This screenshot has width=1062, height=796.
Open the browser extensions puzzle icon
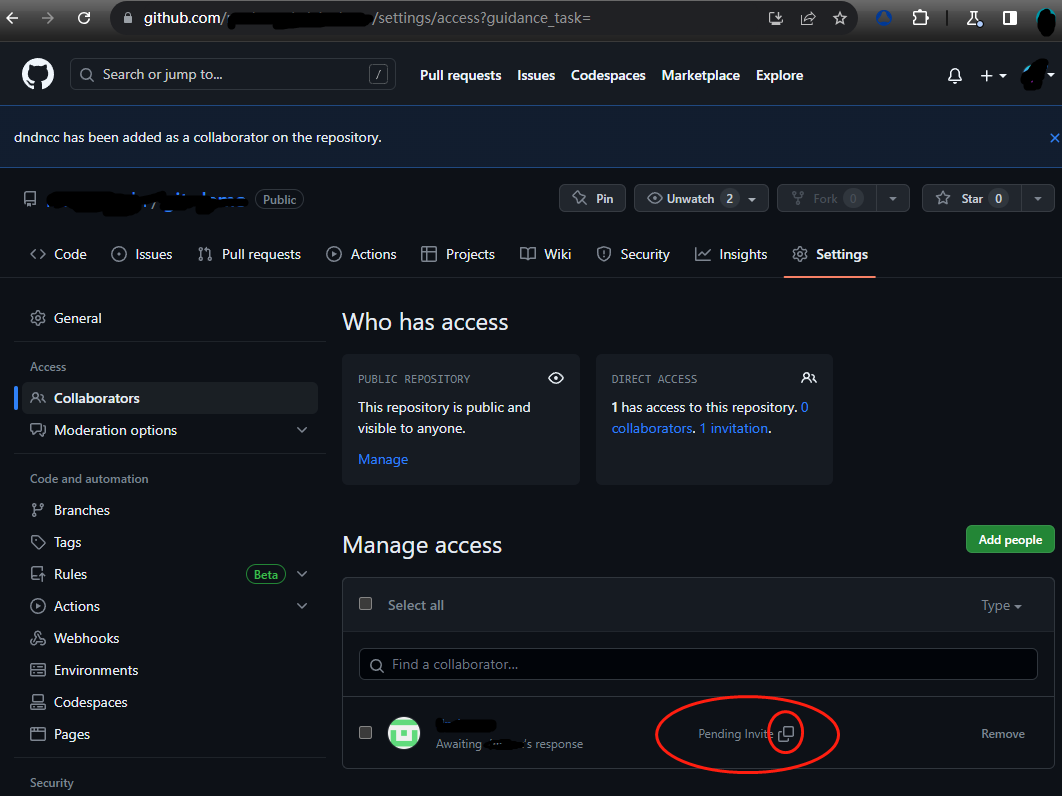(x=920, y=18)
